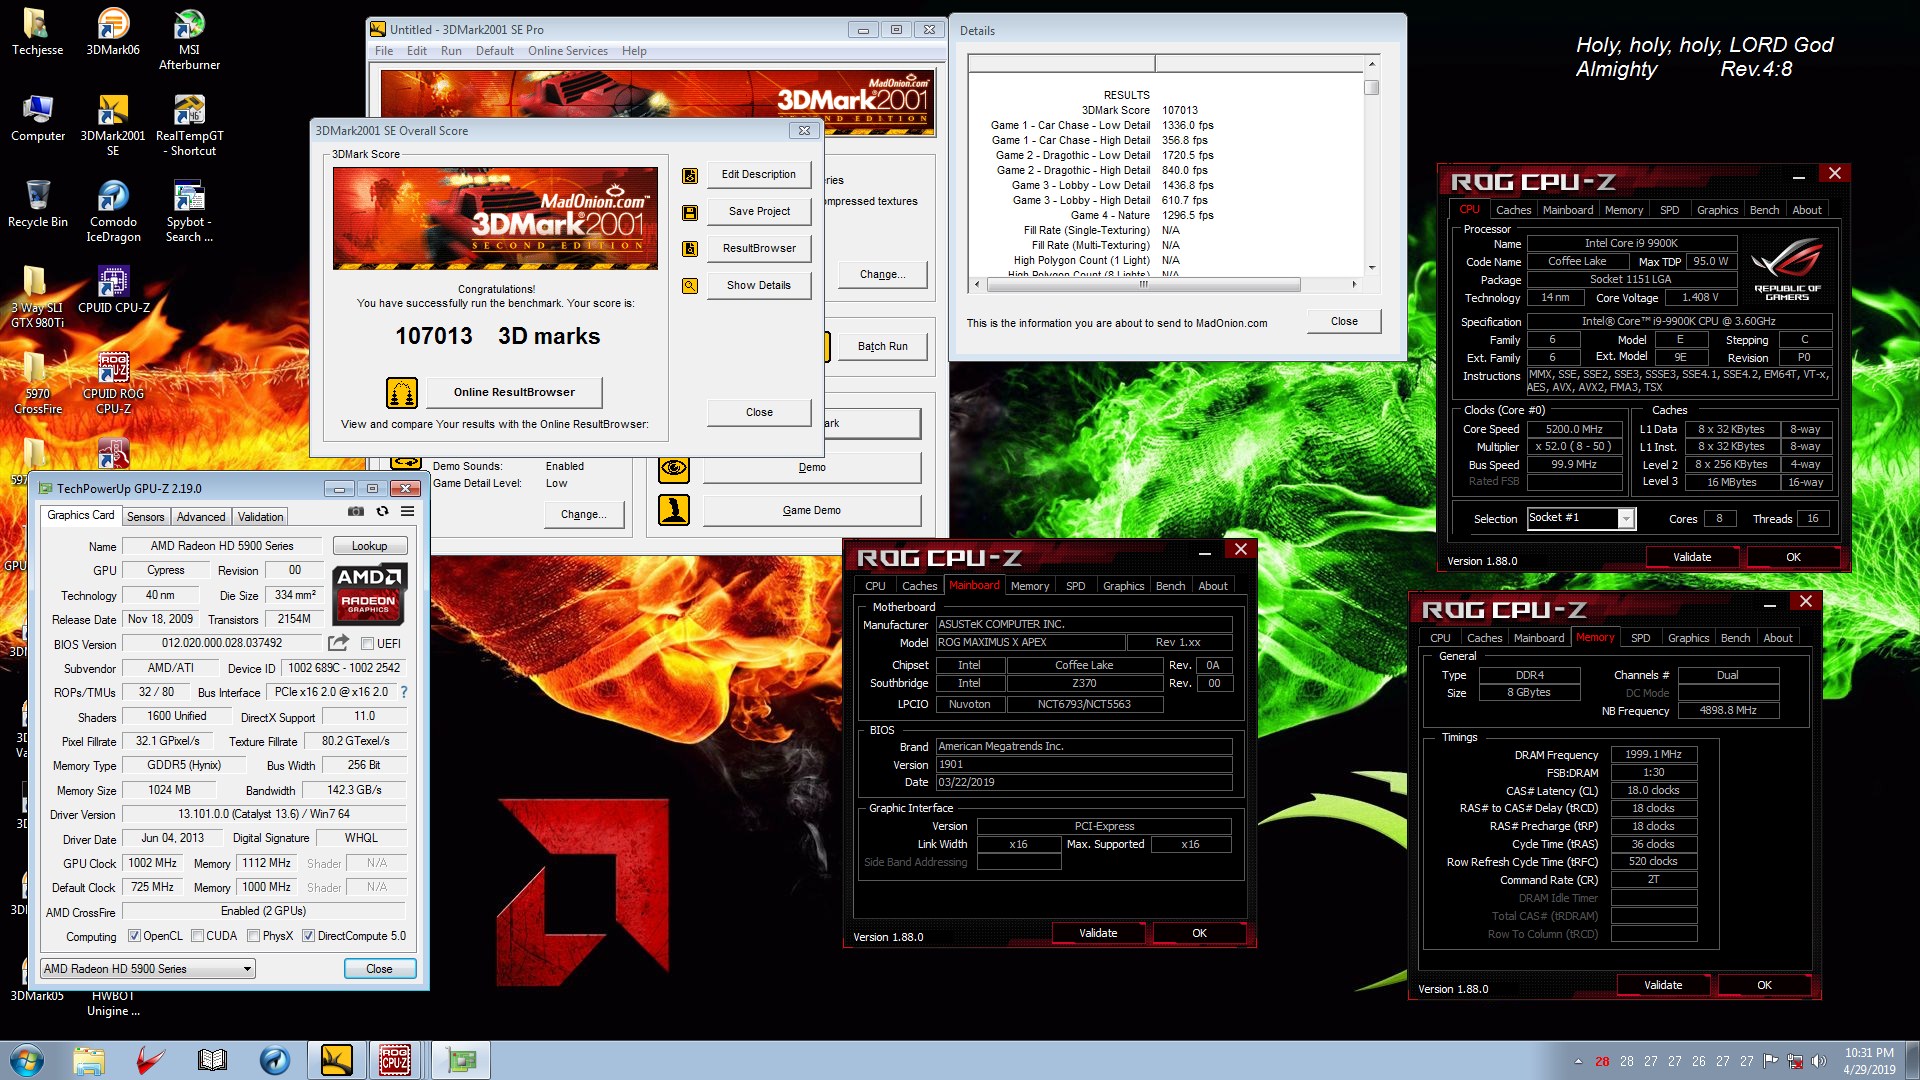Toggle the OpenCL checkbox
Image resolution: width=1920 pixels, height=1080 pixels.
tap(134, 936)
